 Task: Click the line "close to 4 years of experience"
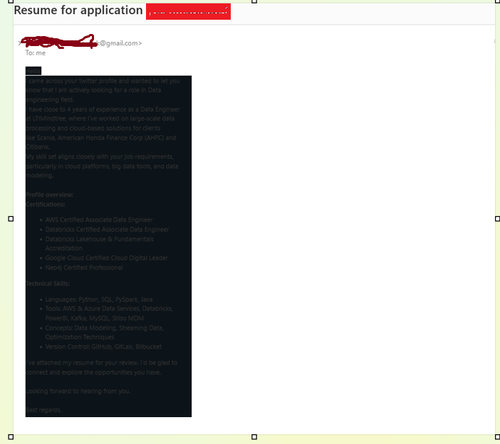point(103,109)
